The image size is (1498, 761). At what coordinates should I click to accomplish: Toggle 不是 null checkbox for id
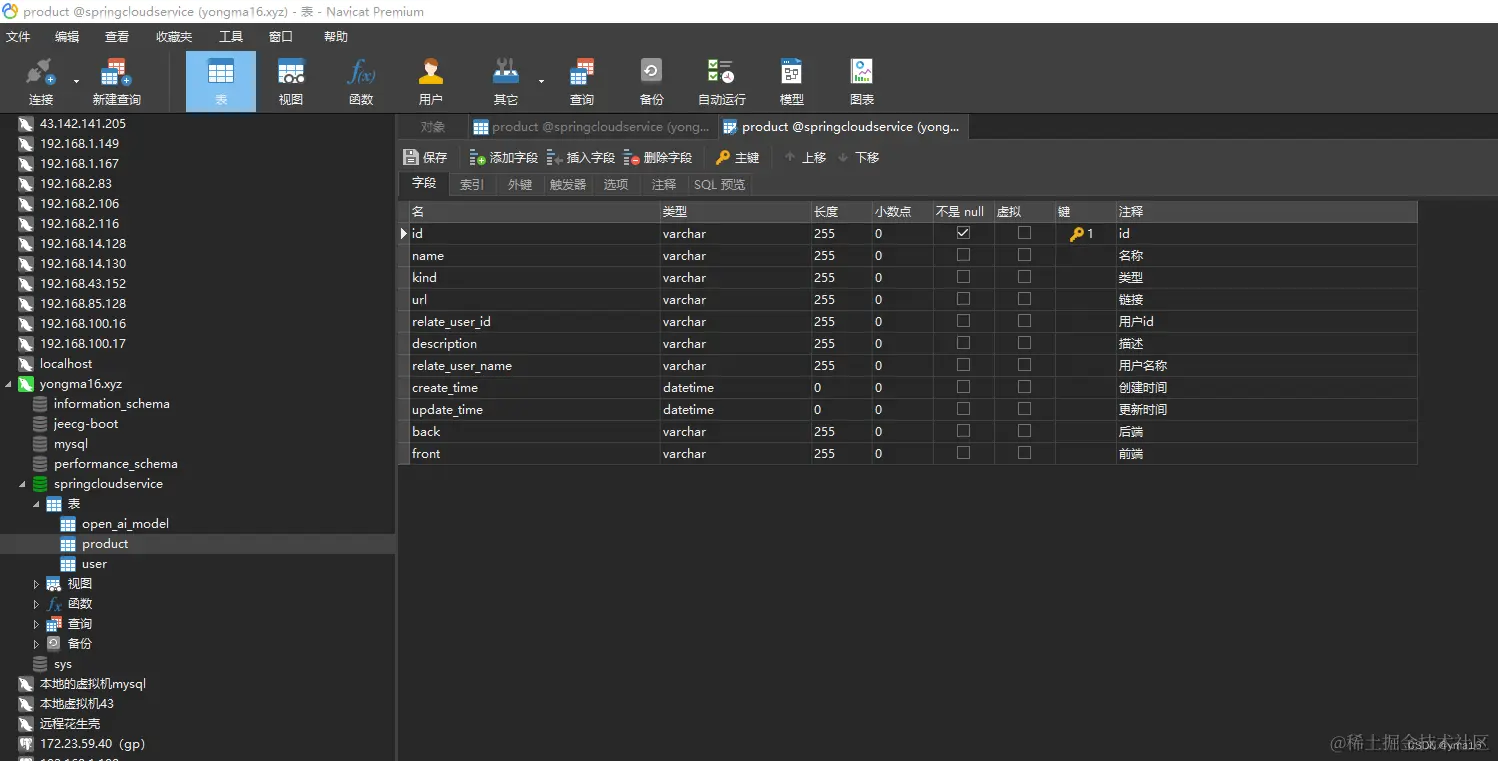tap(963, 233)
